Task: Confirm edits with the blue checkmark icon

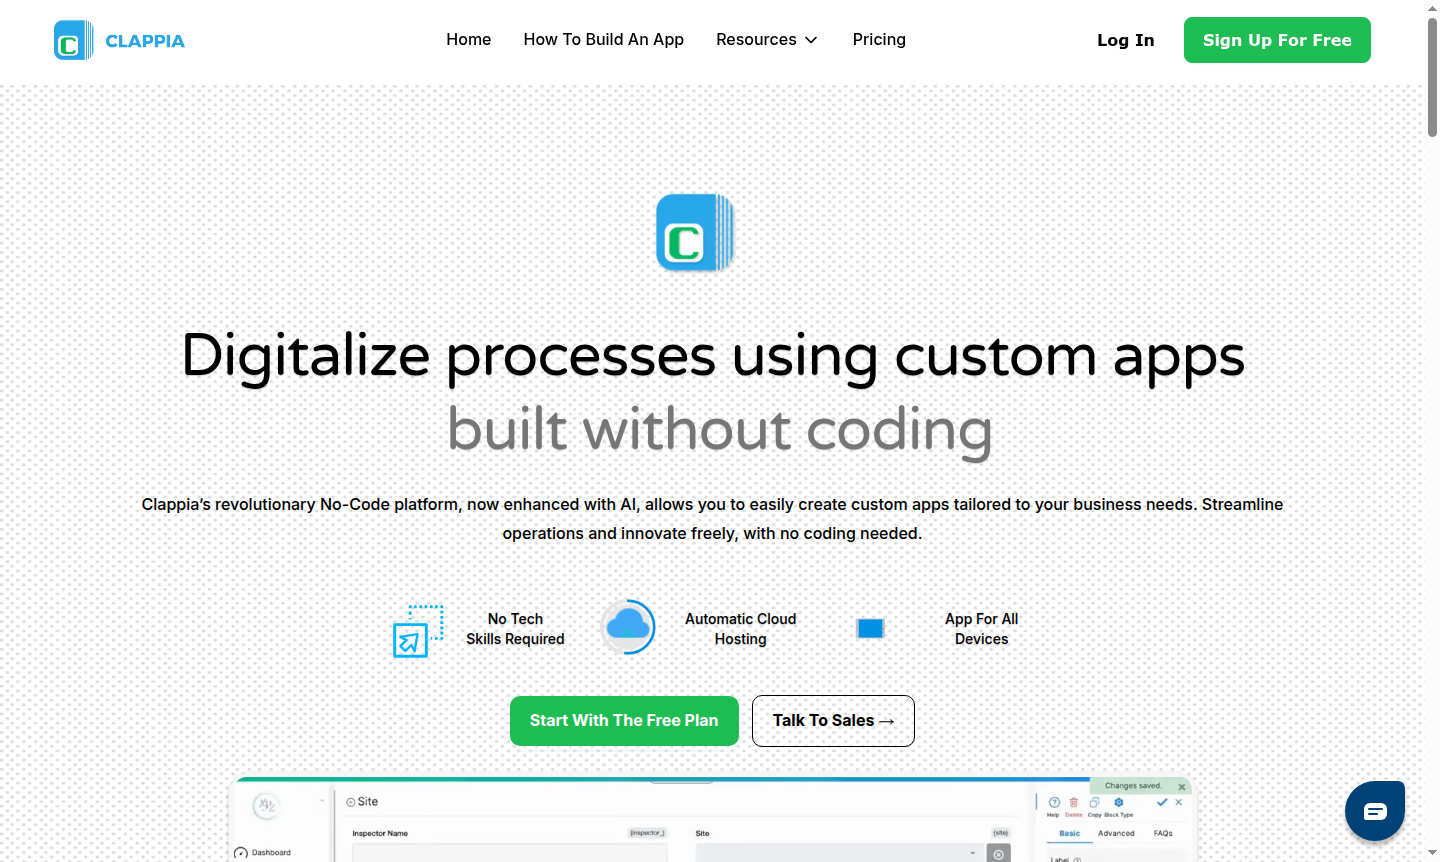Action: (x=1162, y=802)
